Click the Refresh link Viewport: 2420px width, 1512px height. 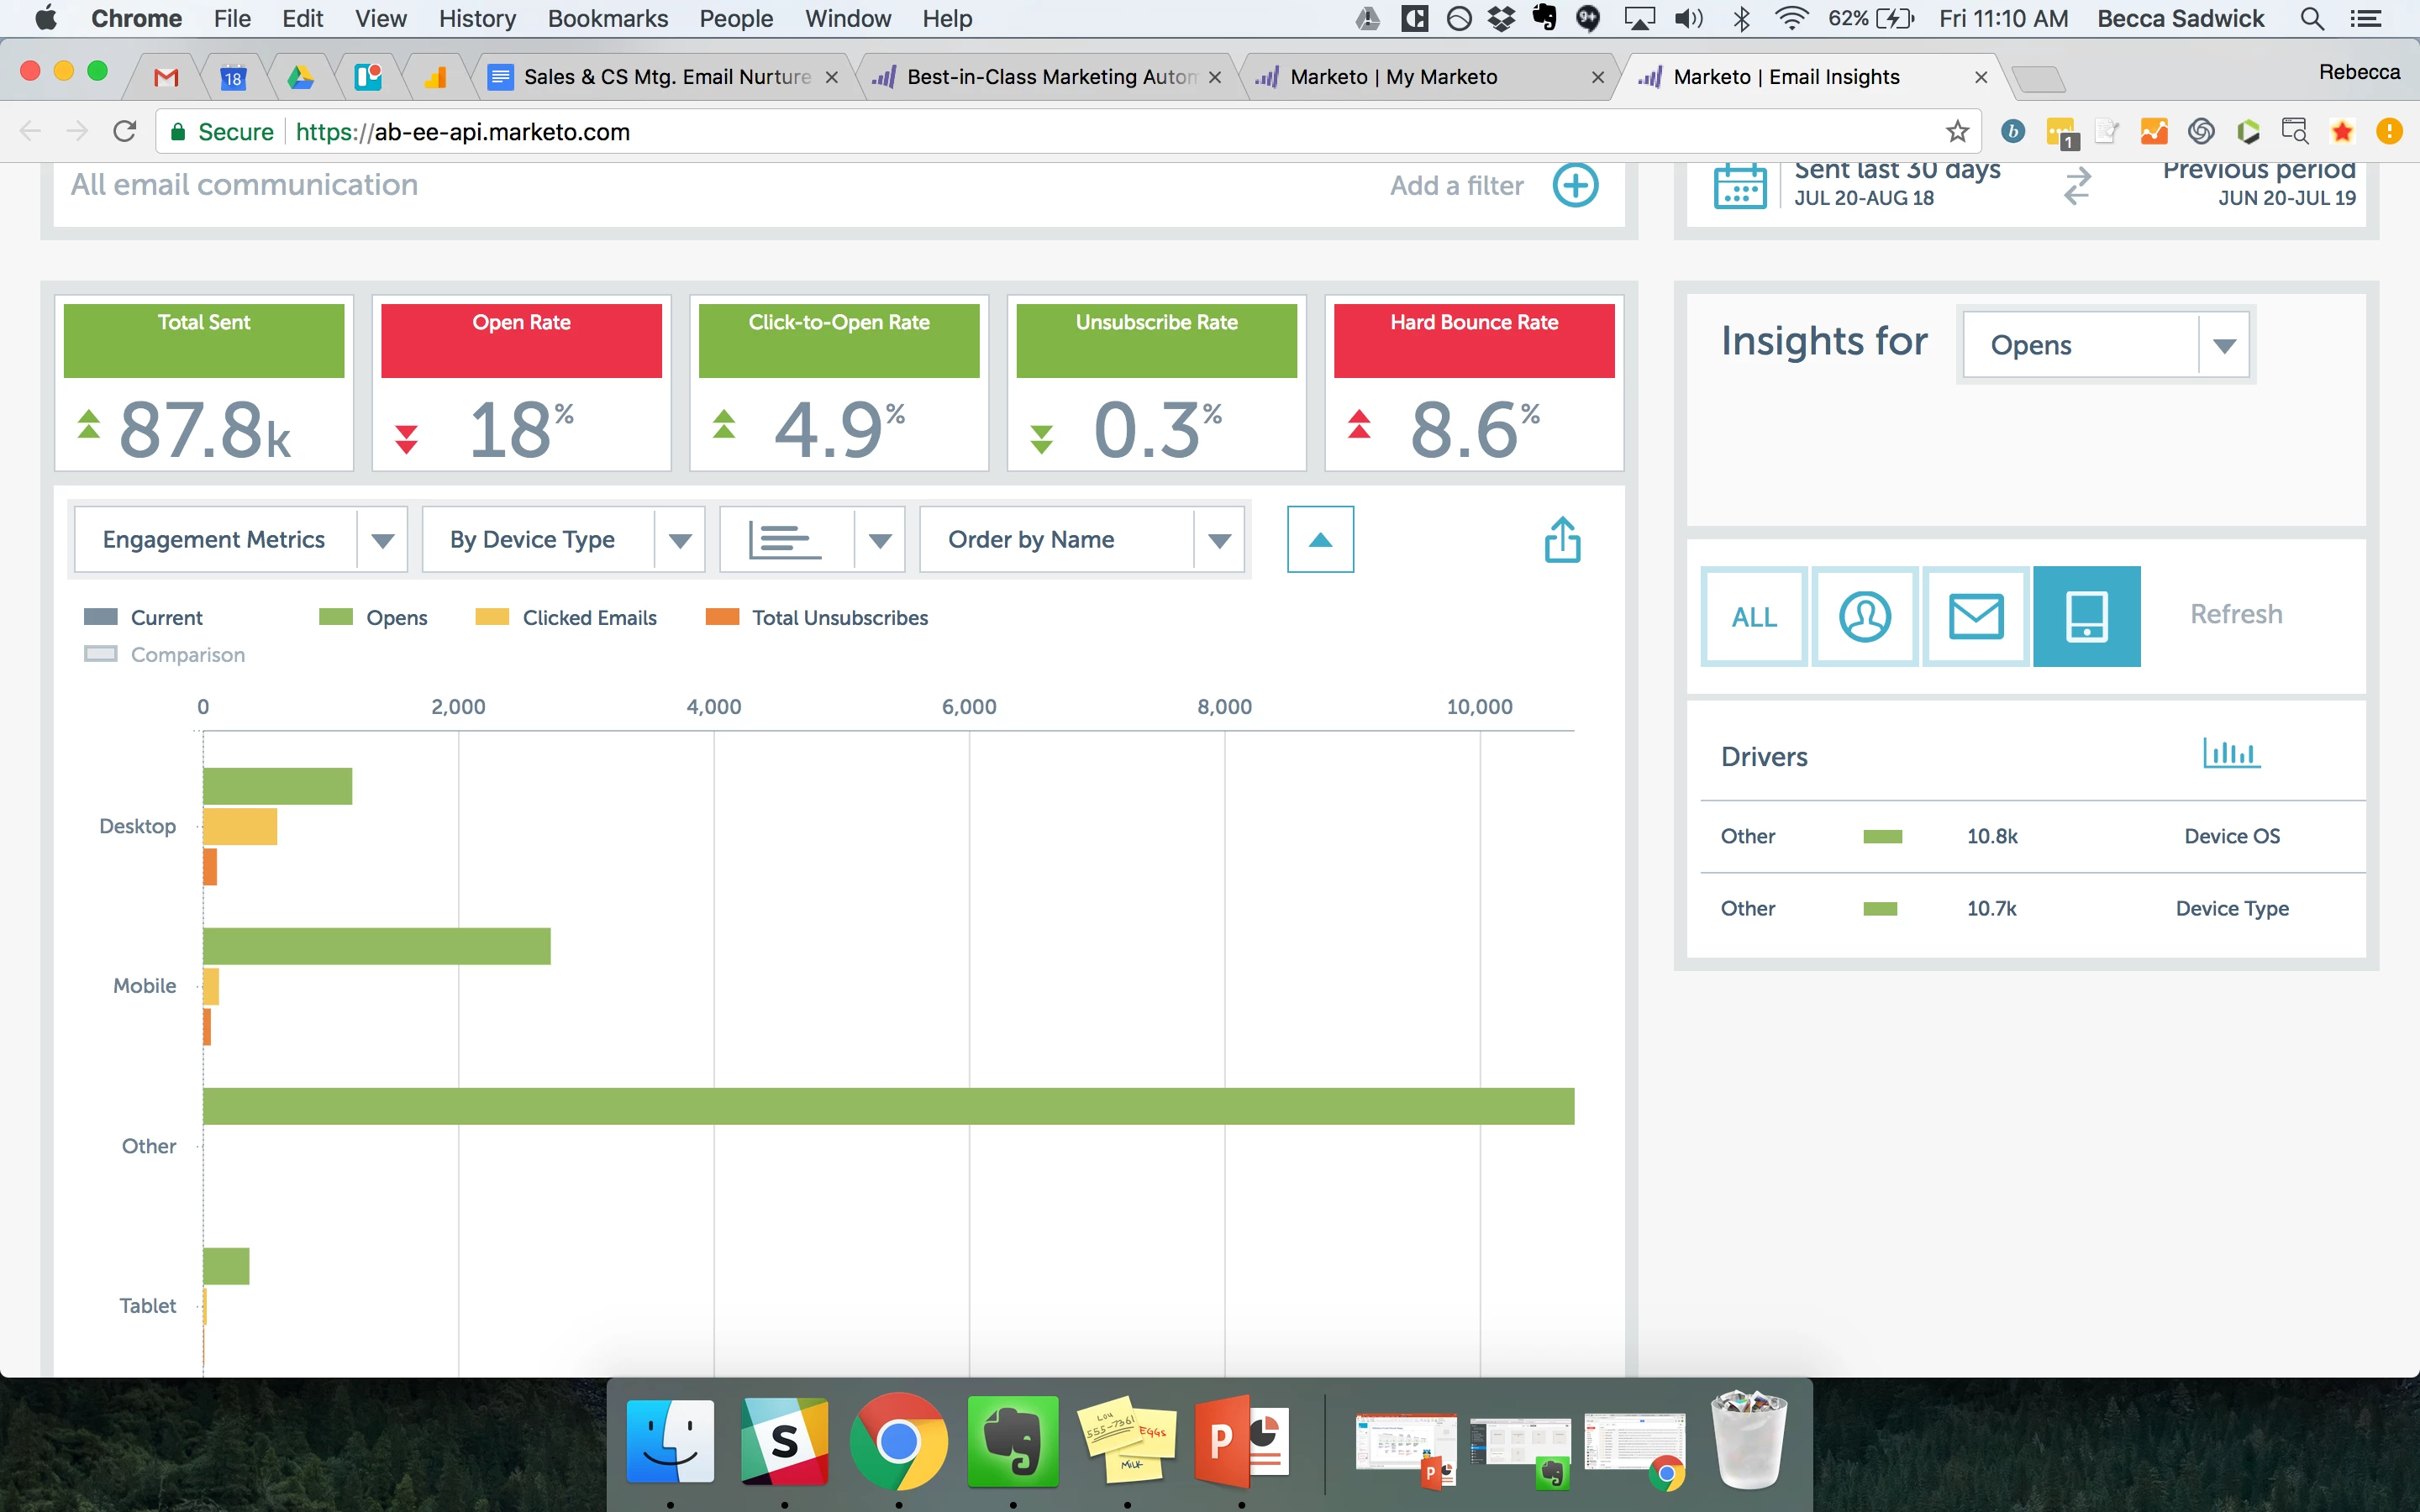point(2236,614)
